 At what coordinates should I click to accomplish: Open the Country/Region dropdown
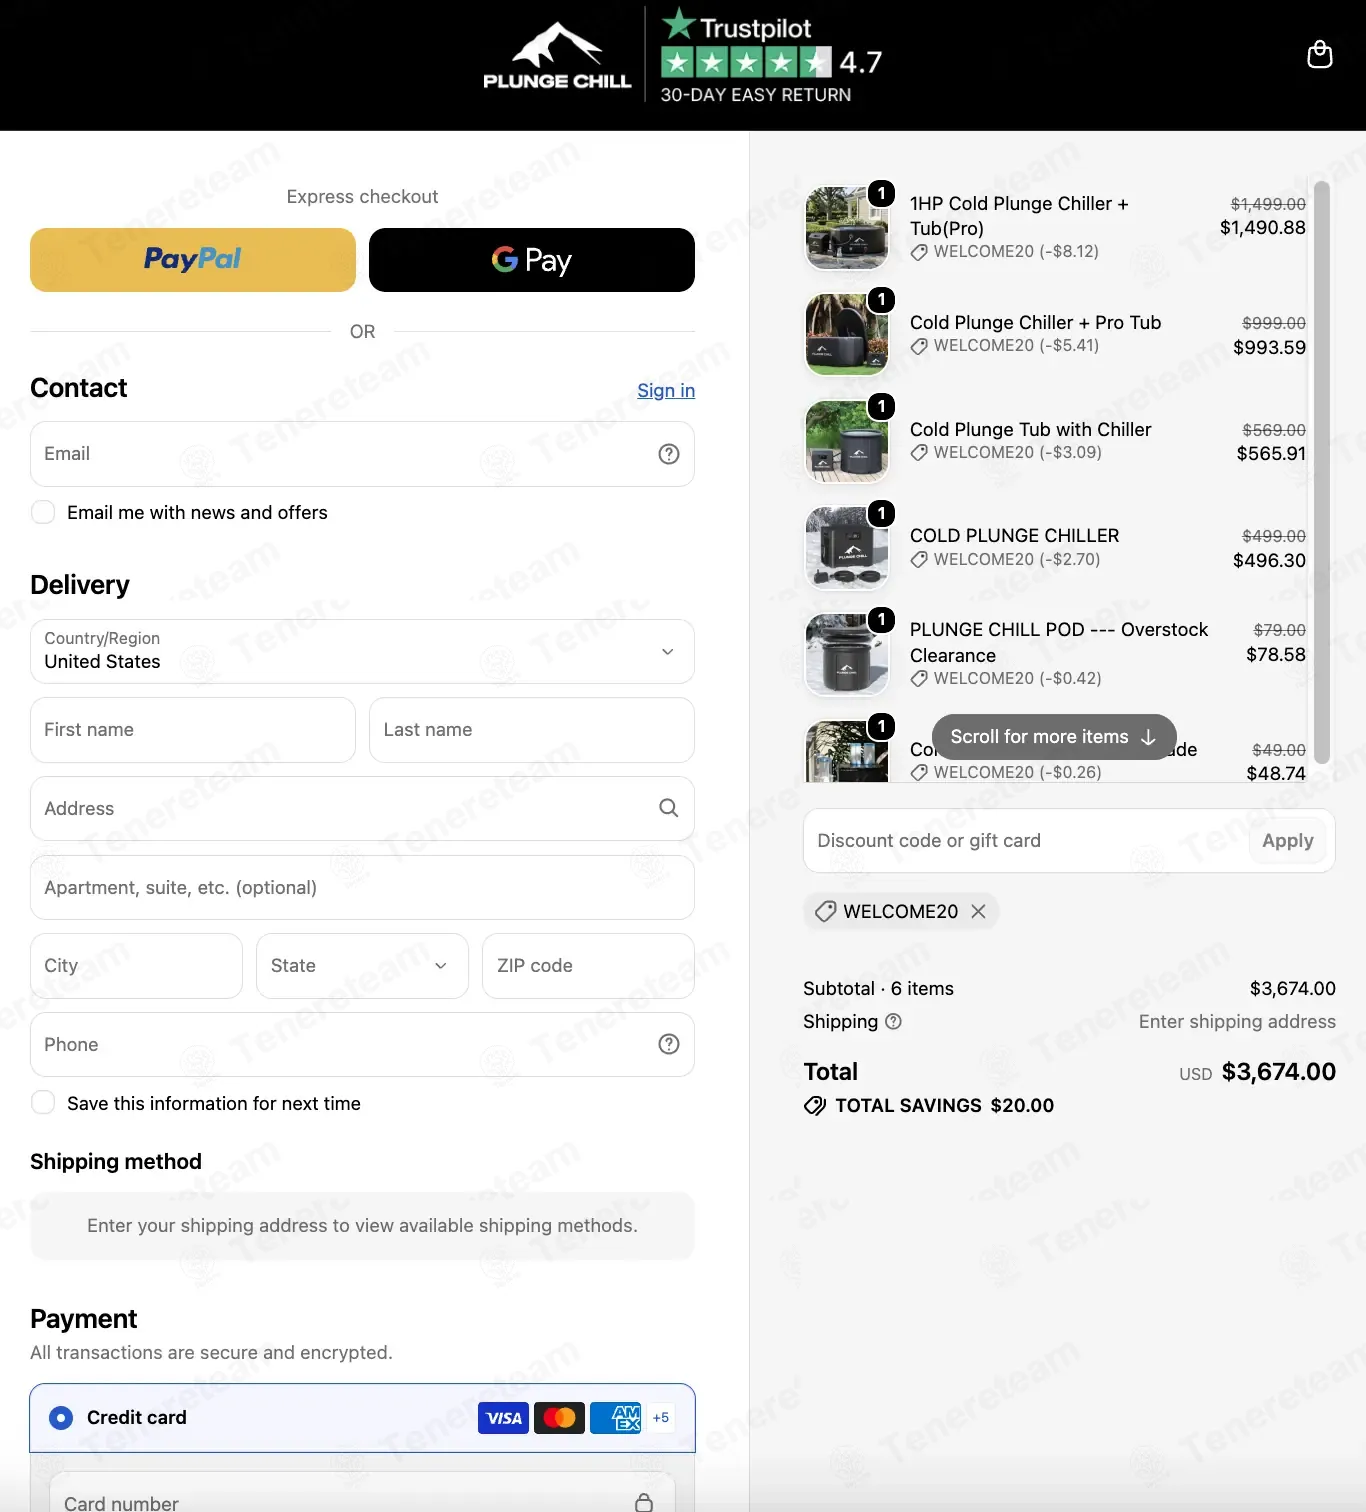[362, 652]
